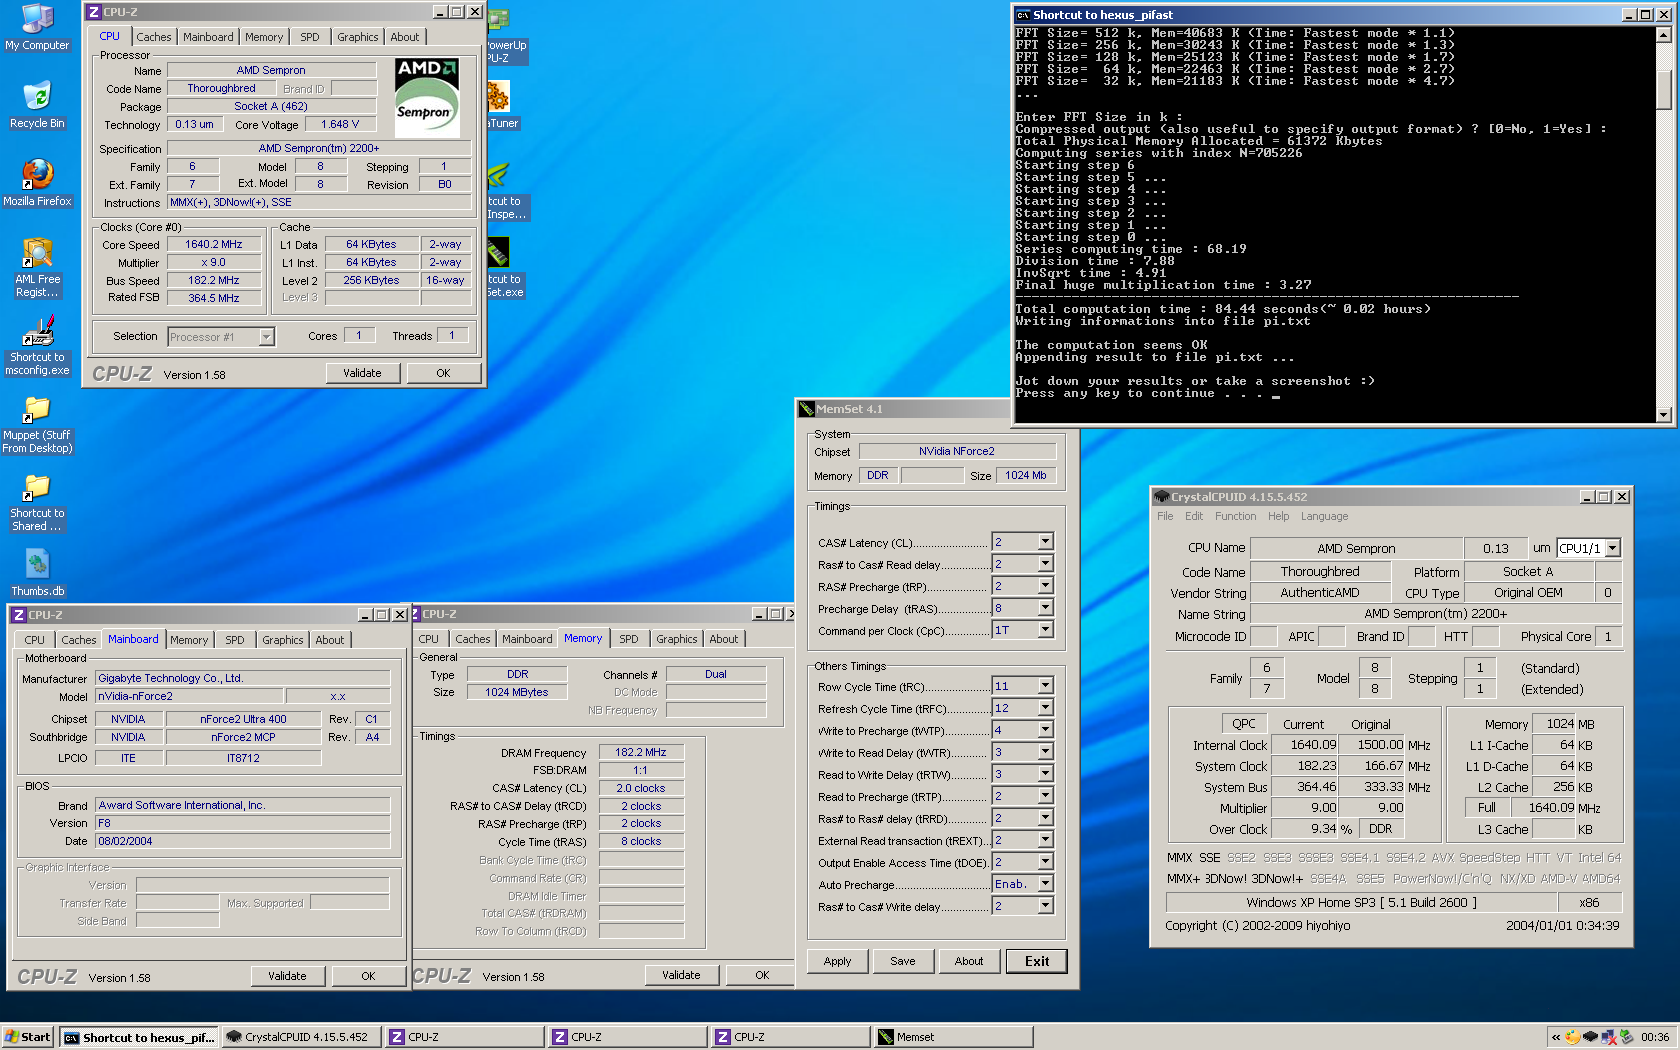Click the MemSet 4.1 title bar icon

[x=806, y=409]
